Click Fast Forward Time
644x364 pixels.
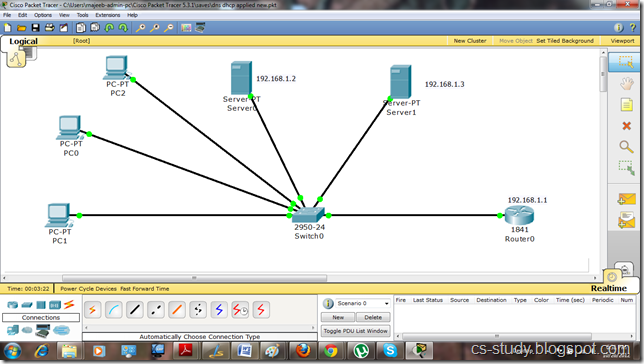145,288
